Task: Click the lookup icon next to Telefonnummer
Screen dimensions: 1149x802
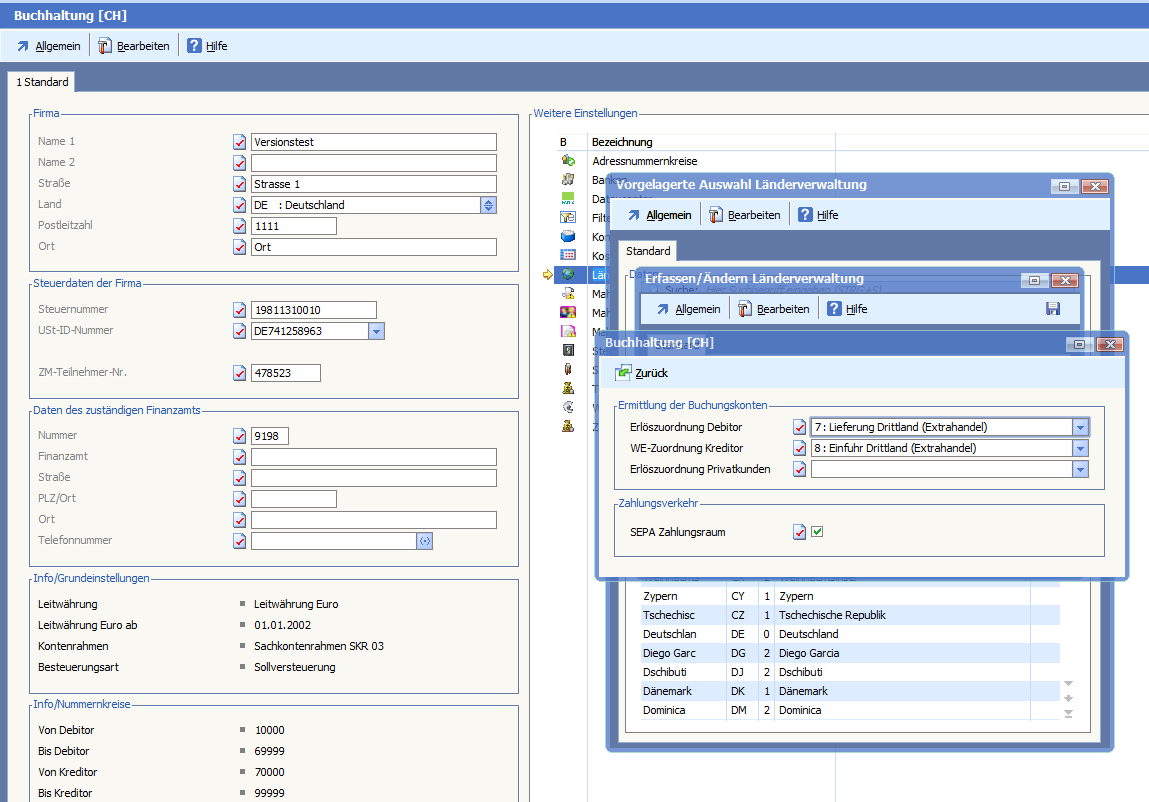Action: click(424, 541)
